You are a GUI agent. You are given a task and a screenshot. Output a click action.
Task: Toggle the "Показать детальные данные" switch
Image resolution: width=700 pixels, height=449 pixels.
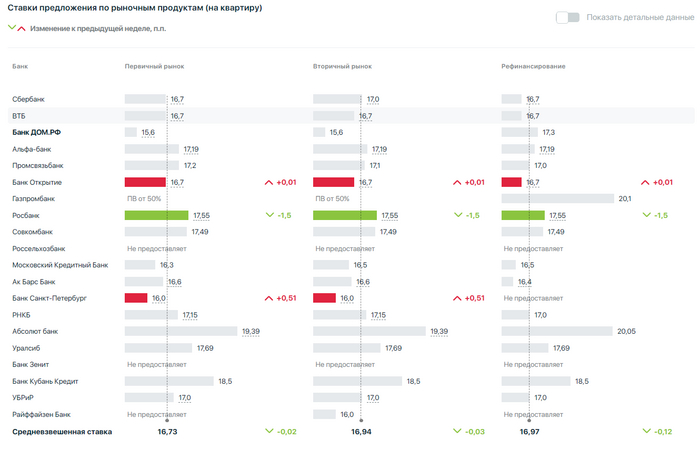click(568, 17)
